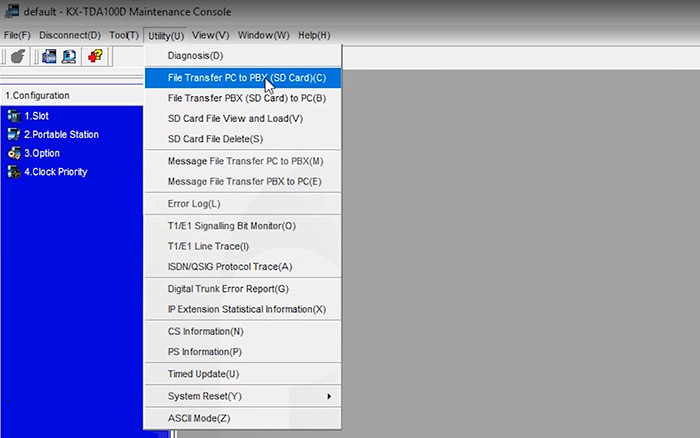Open the 2.Portable Station entry

(61, 134)
